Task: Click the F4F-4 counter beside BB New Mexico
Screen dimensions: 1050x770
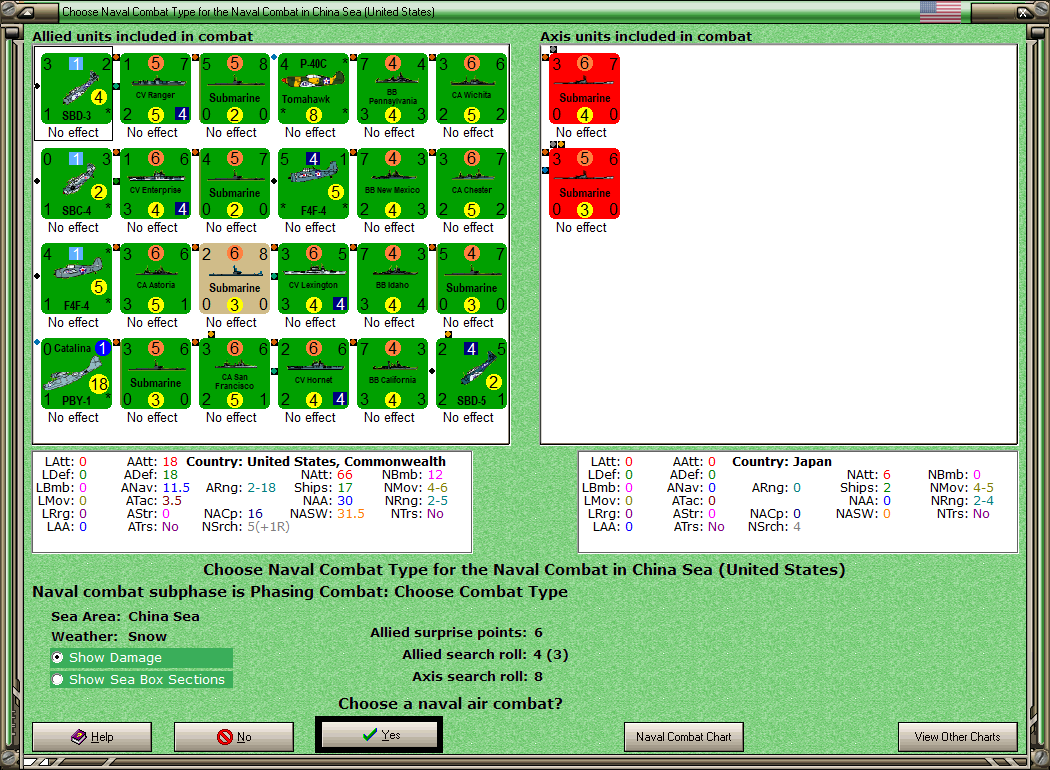Action: coord(313,184)
